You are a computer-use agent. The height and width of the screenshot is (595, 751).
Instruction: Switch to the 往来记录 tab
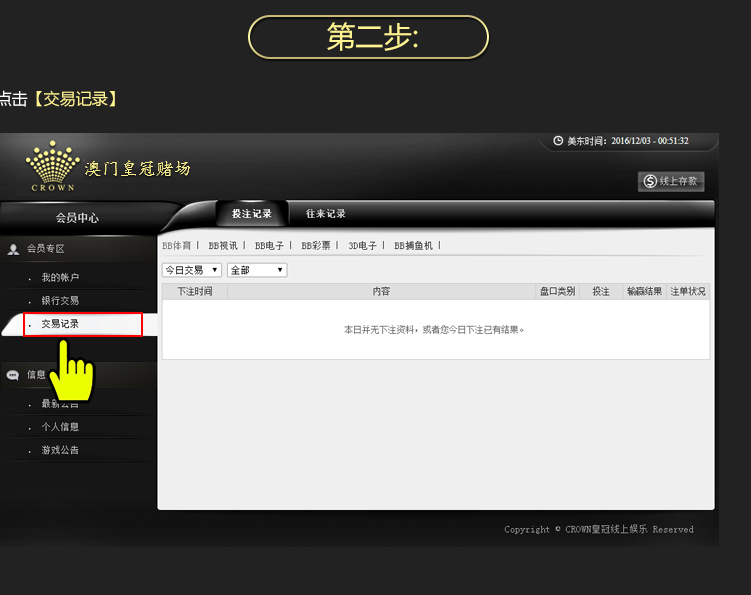(x=326, y=214)
